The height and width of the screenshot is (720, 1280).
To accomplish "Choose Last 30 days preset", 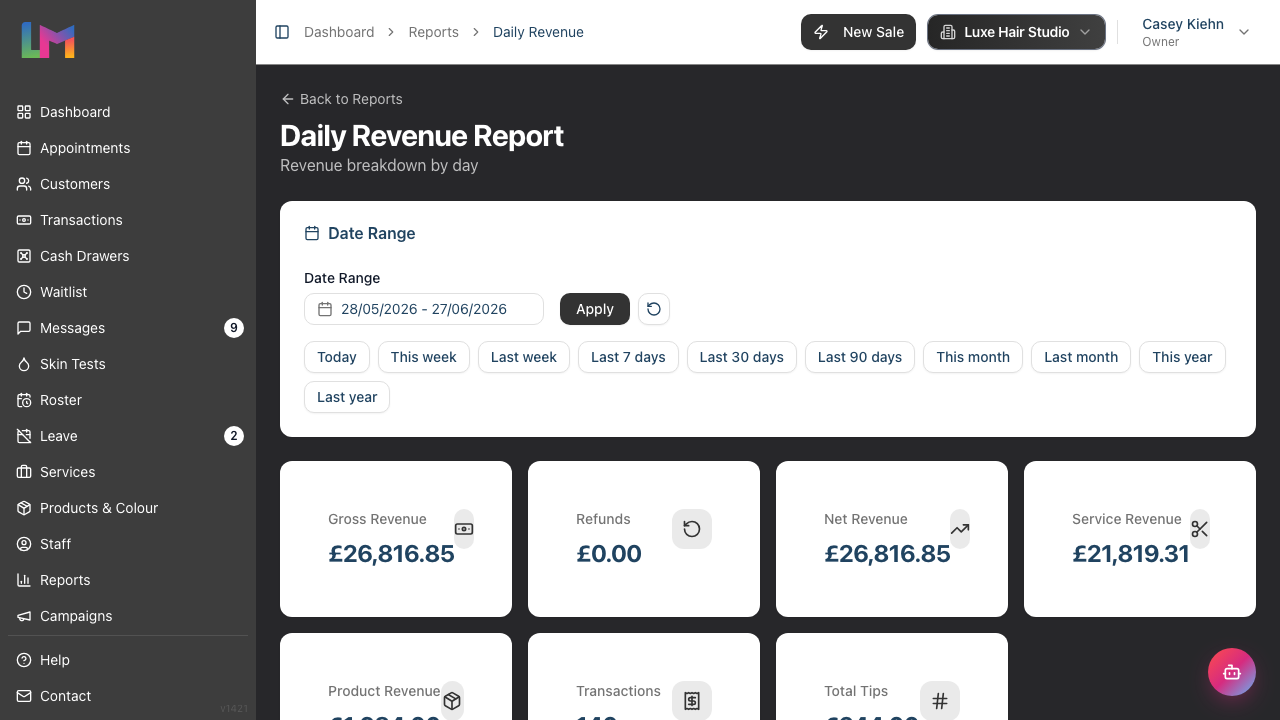I will point(742,357).
